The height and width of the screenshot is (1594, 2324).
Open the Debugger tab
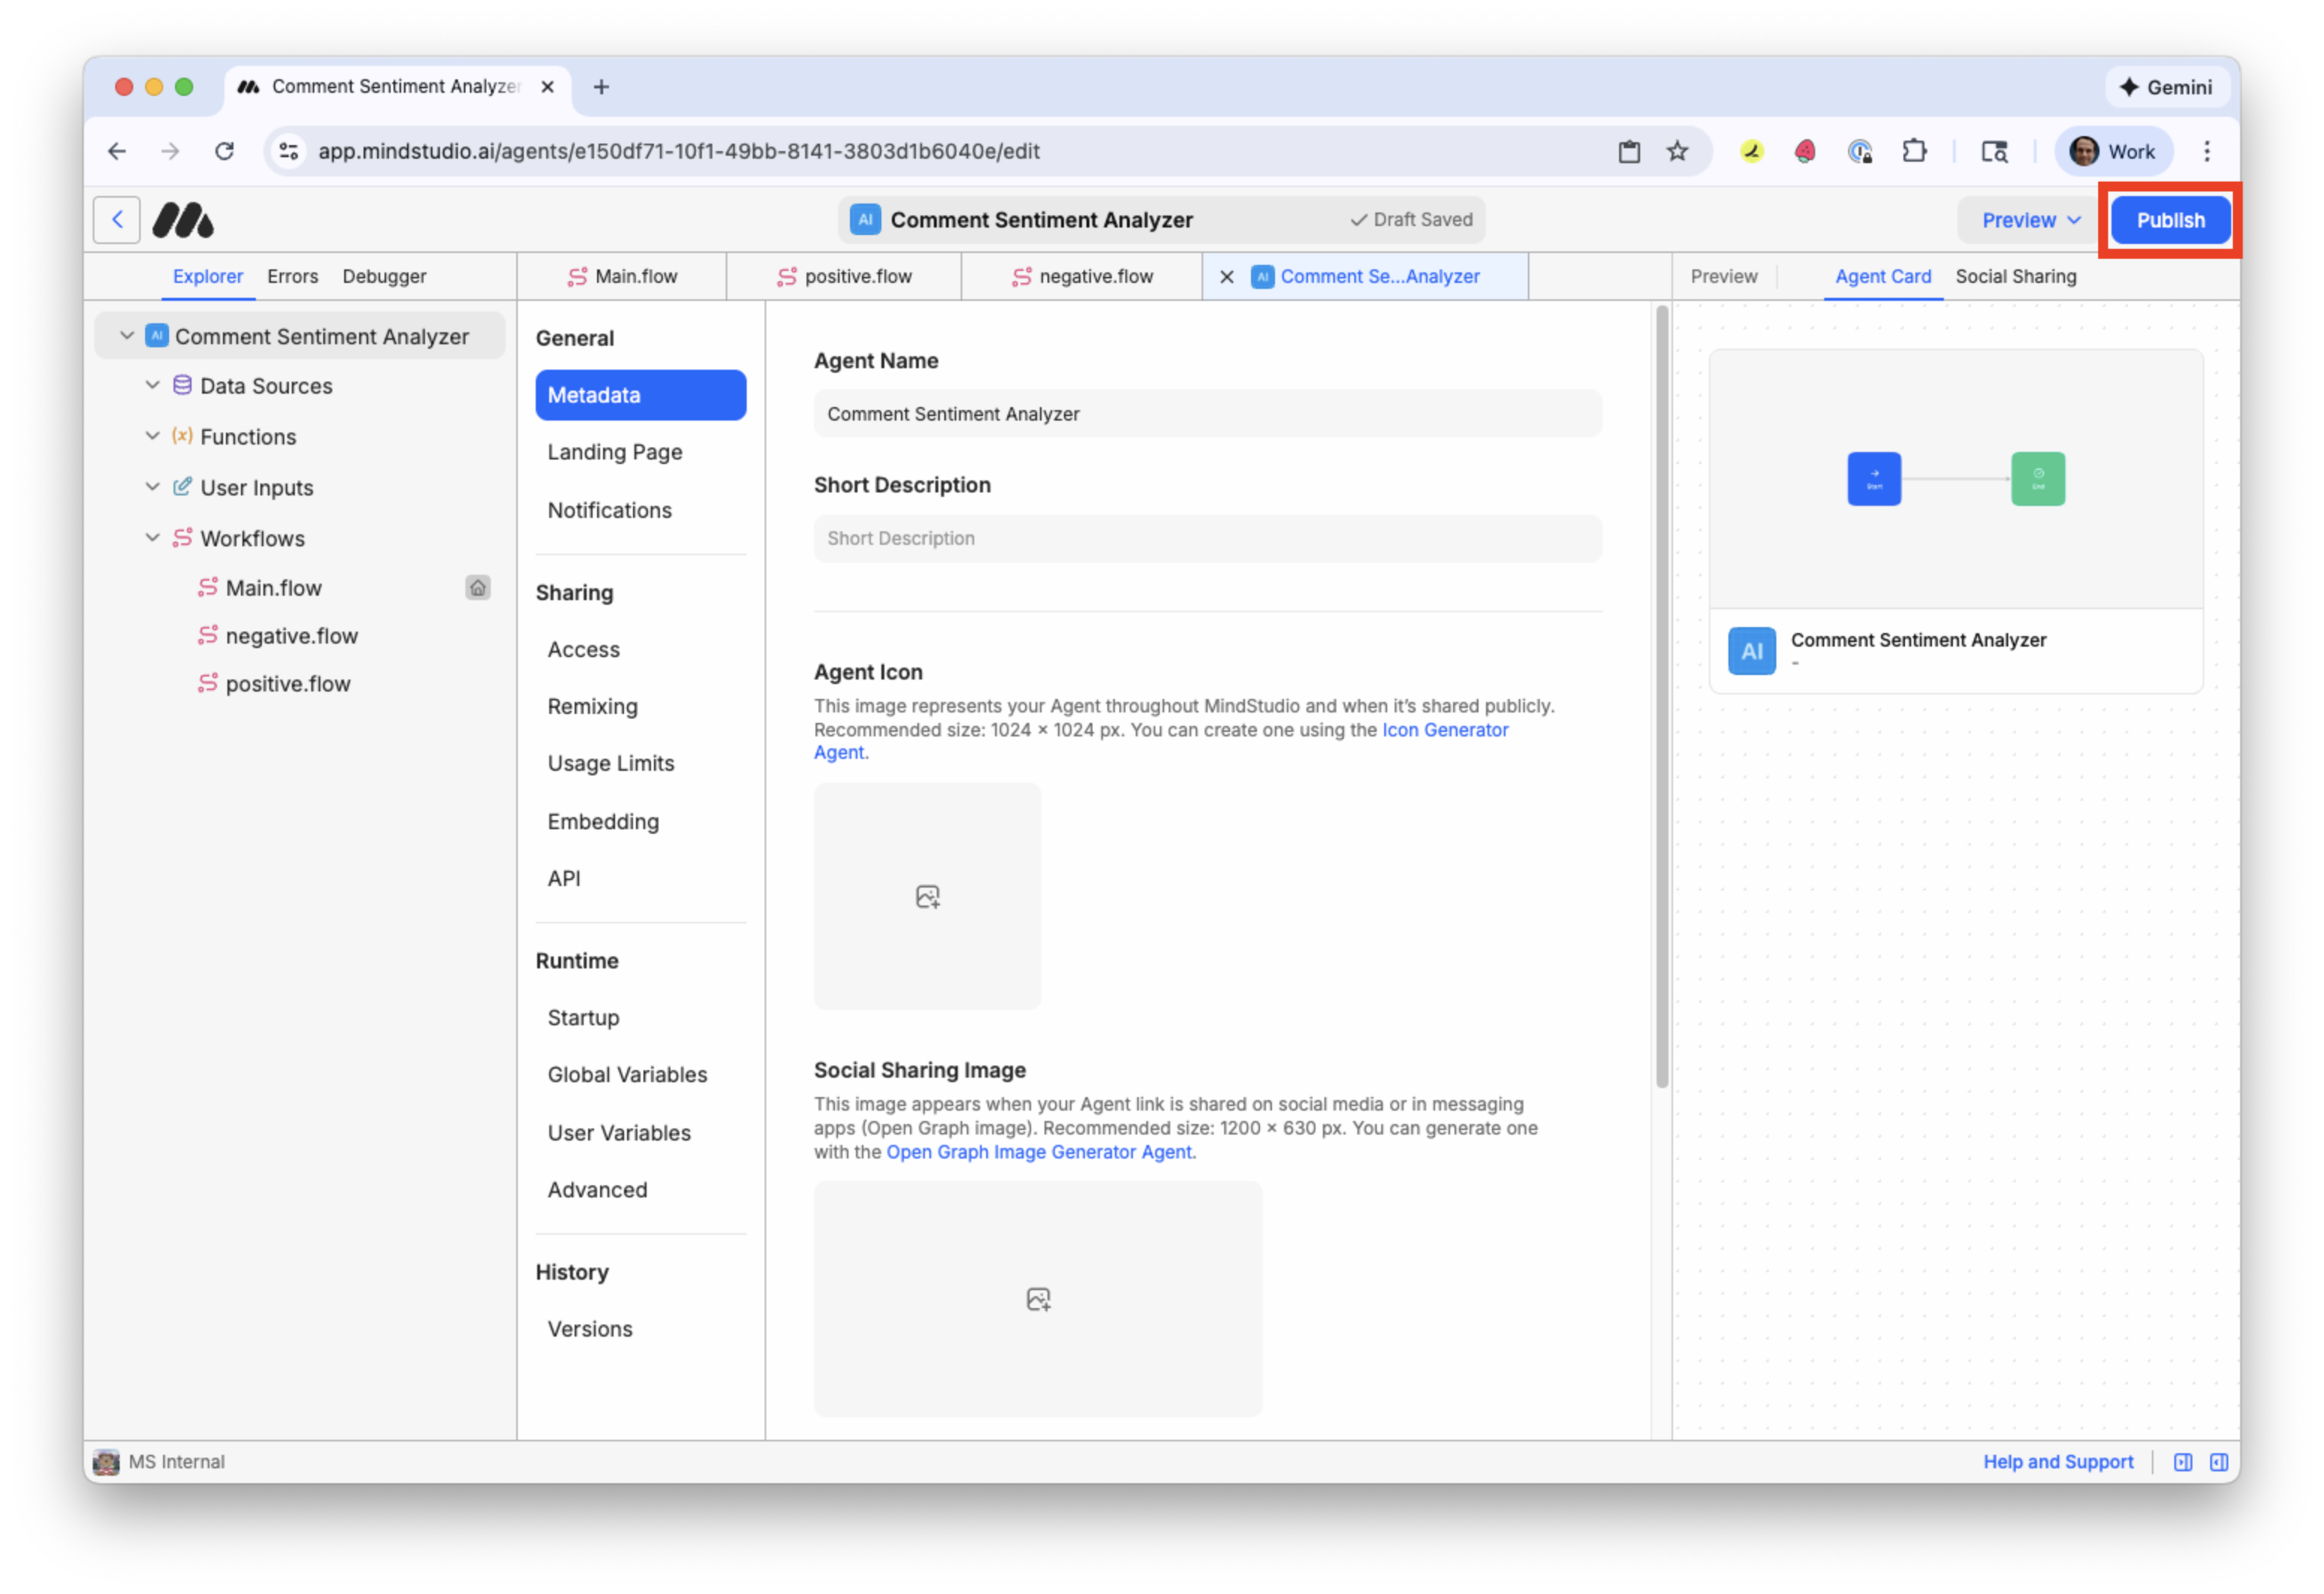[x=384, y=276]
